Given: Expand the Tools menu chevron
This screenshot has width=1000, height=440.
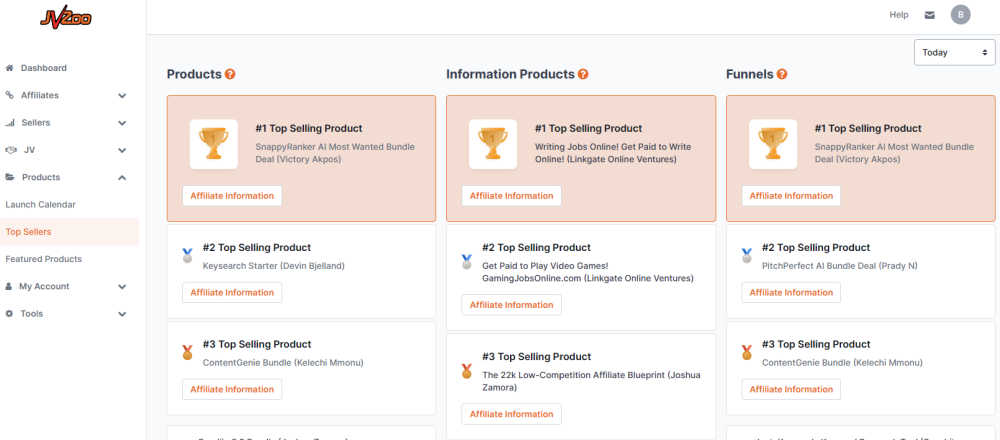Looking at the screenshot, I should pos(122,314).
